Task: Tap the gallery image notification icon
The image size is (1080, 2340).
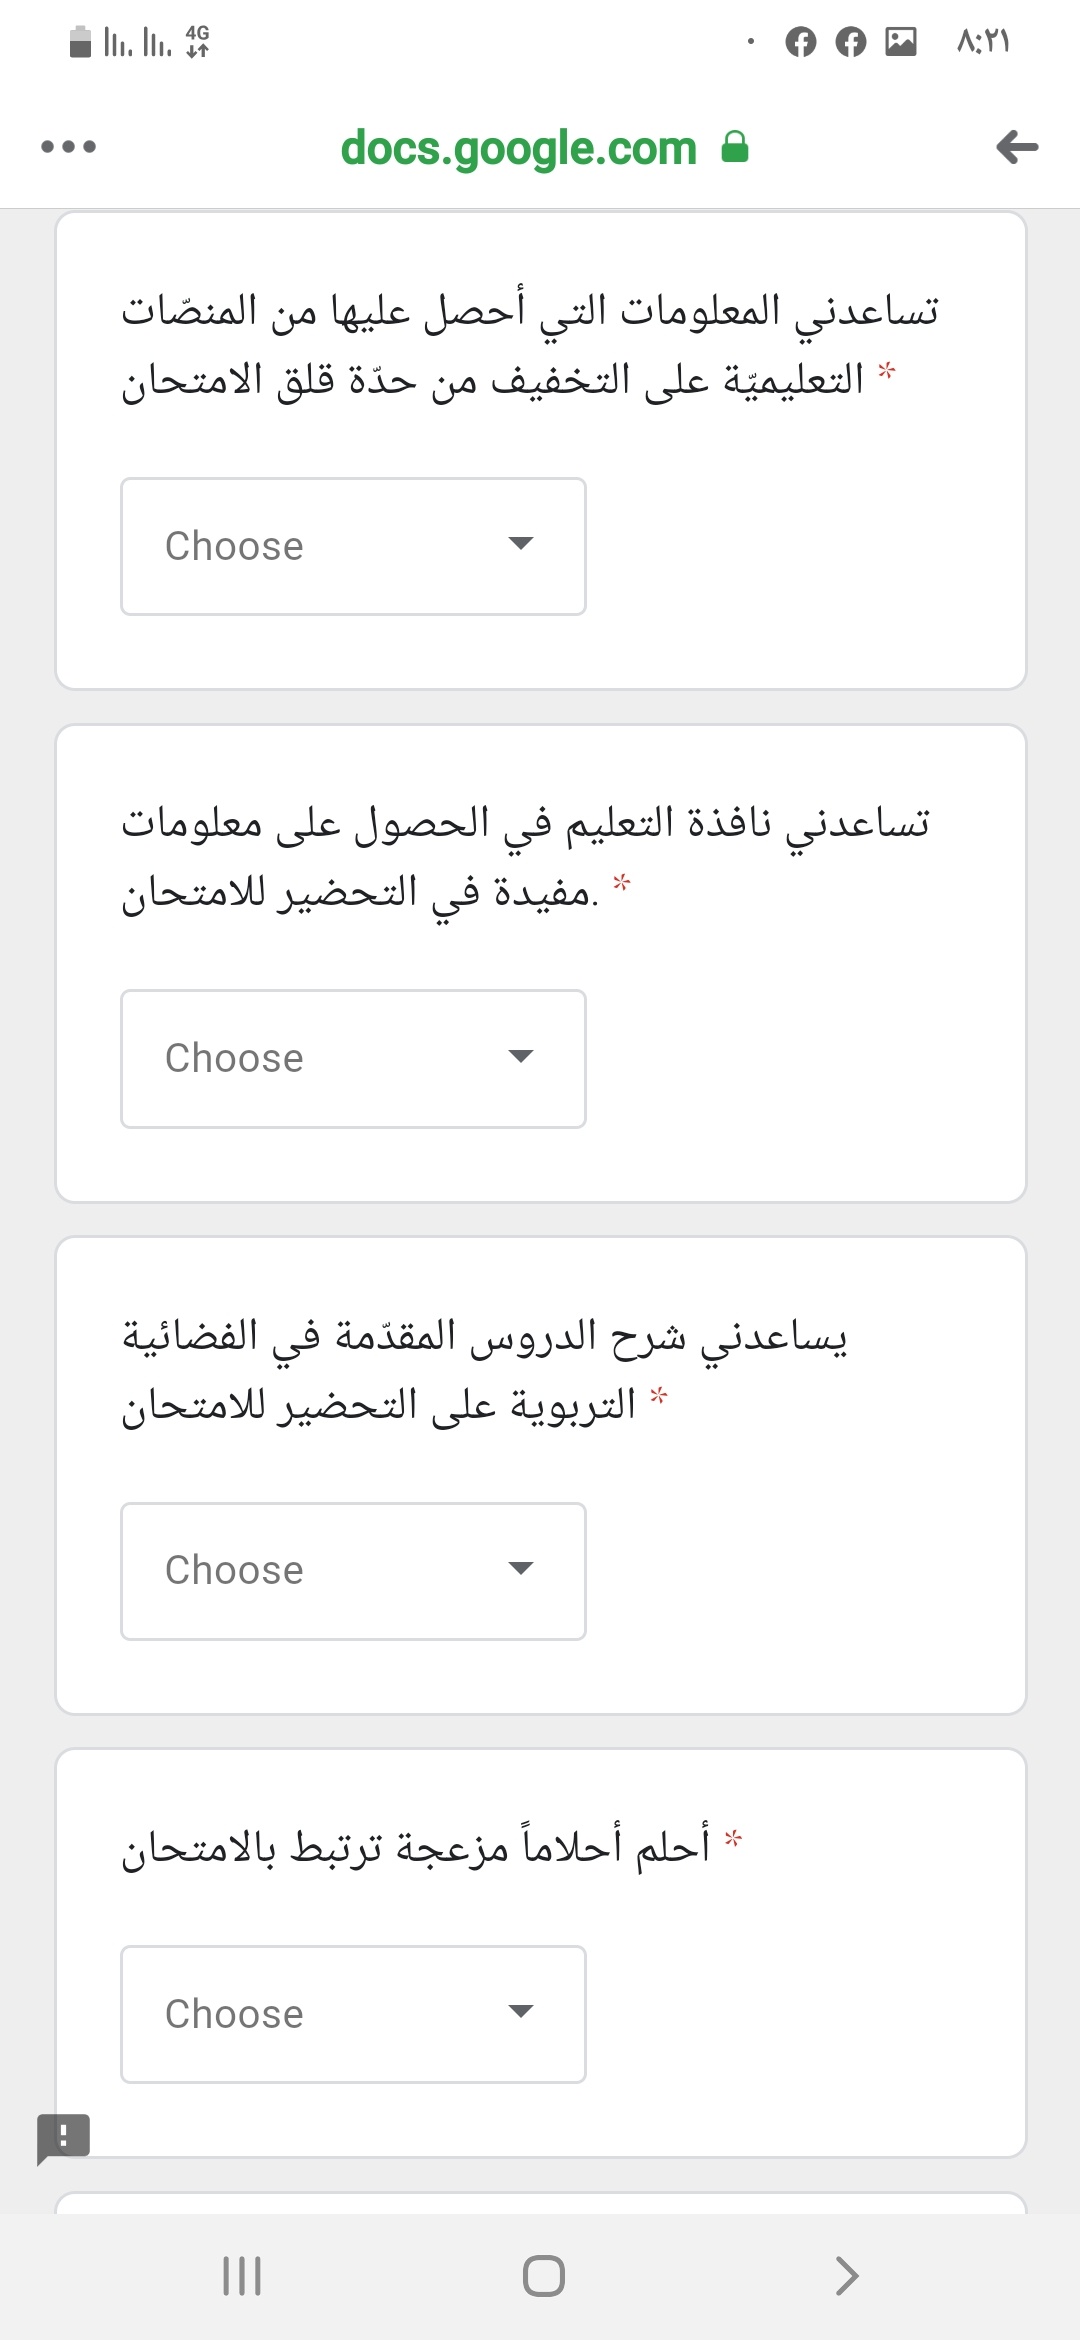Action: click(x=901, y=41)
